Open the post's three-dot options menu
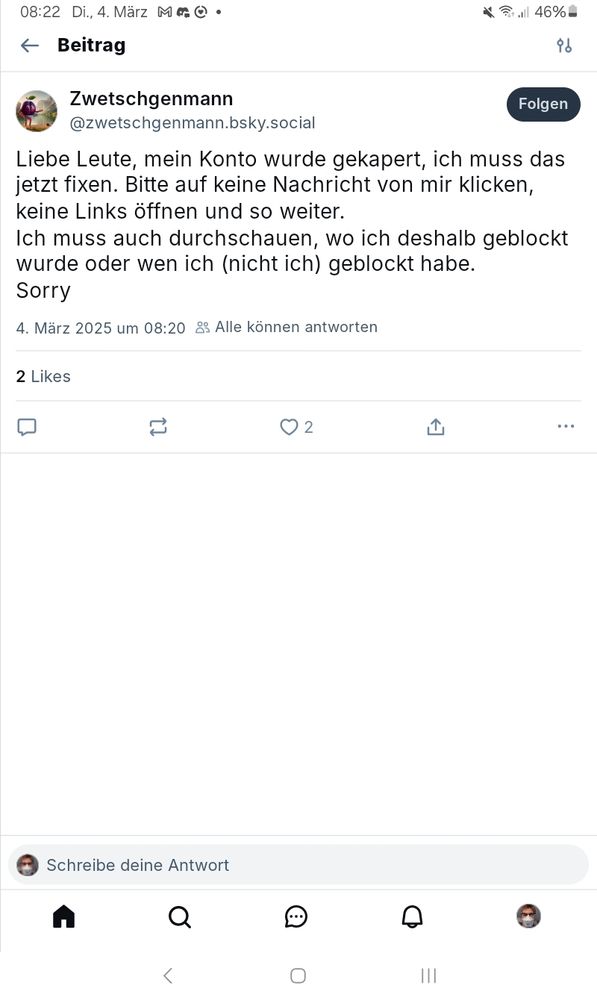597x1000 pixels. 566,426
